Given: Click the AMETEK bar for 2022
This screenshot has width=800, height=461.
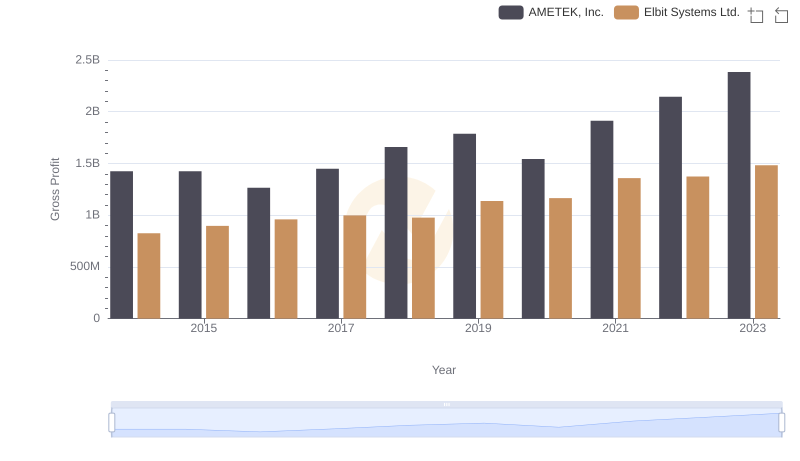Looking at the screenshot, I should (x=670, y=208).
